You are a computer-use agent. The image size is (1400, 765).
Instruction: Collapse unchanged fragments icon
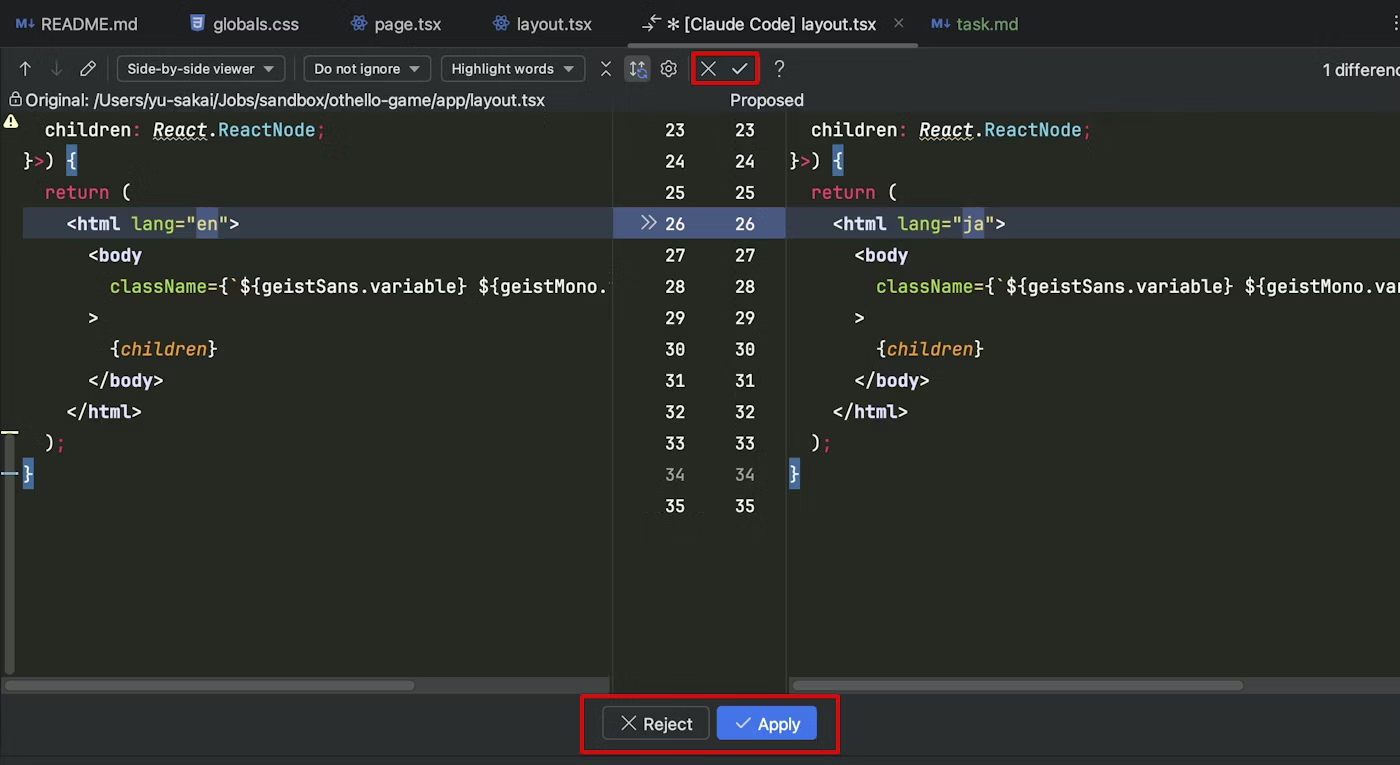[606, 69]
